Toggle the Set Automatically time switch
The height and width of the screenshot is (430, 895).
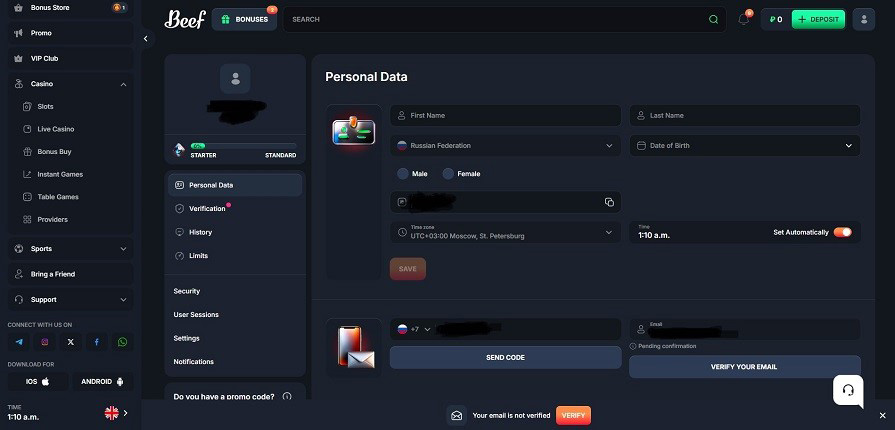tap(842, 232)
